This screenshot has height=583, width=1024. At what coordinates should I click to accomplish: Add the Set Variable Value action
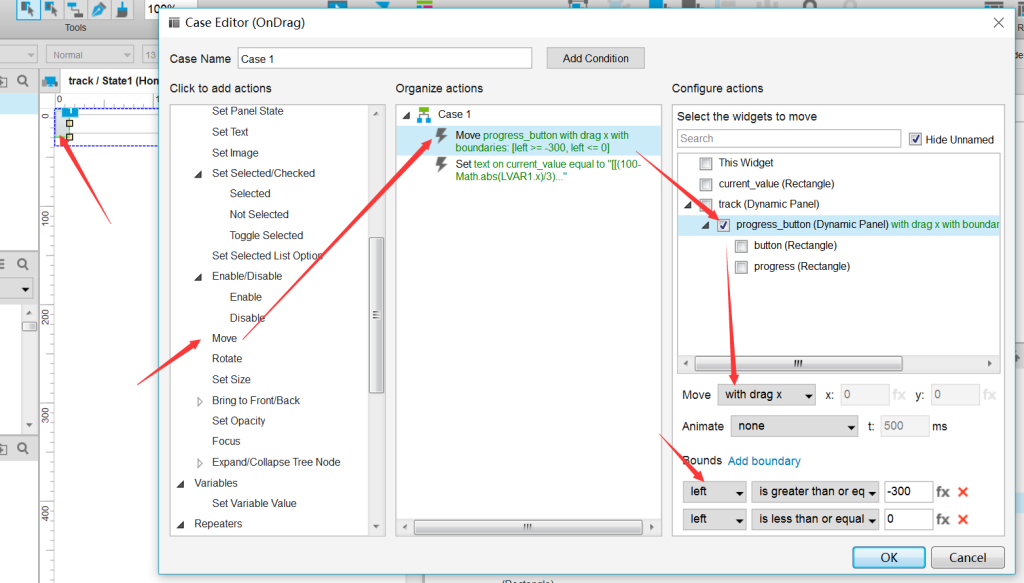(x=254, y=503)
